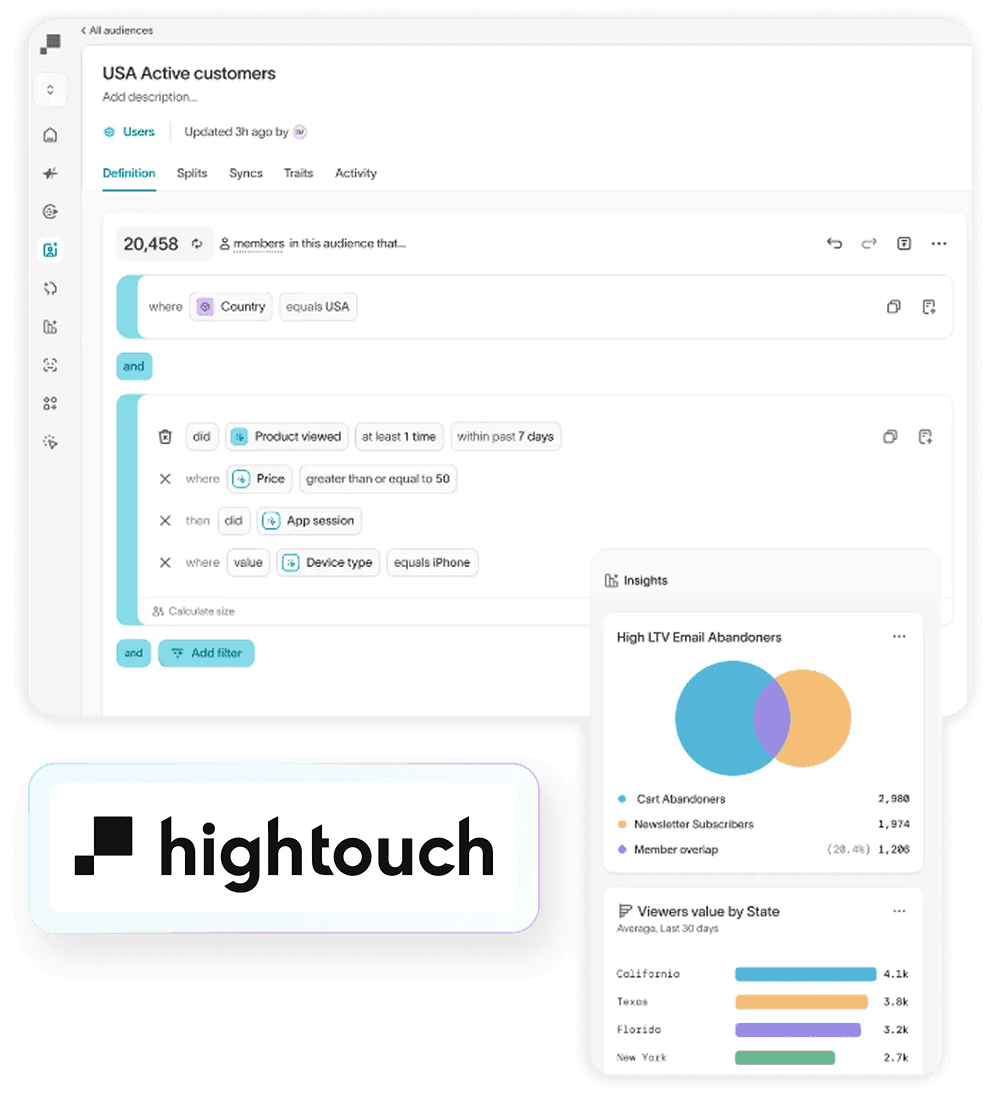This screenshot has height=1098, width=991.
Task: Switch to the Syncs tab
Action: tap(246, 173)
